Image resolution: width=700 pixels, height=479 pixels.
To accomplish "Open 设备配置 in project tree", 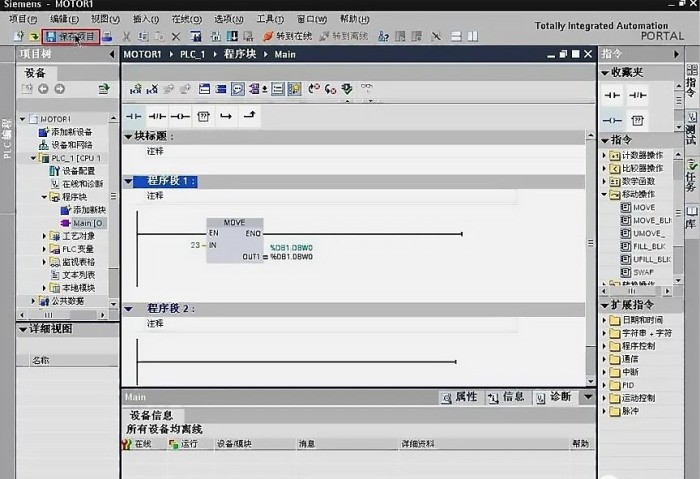I will pyautogui.click(x=72, y=171).
